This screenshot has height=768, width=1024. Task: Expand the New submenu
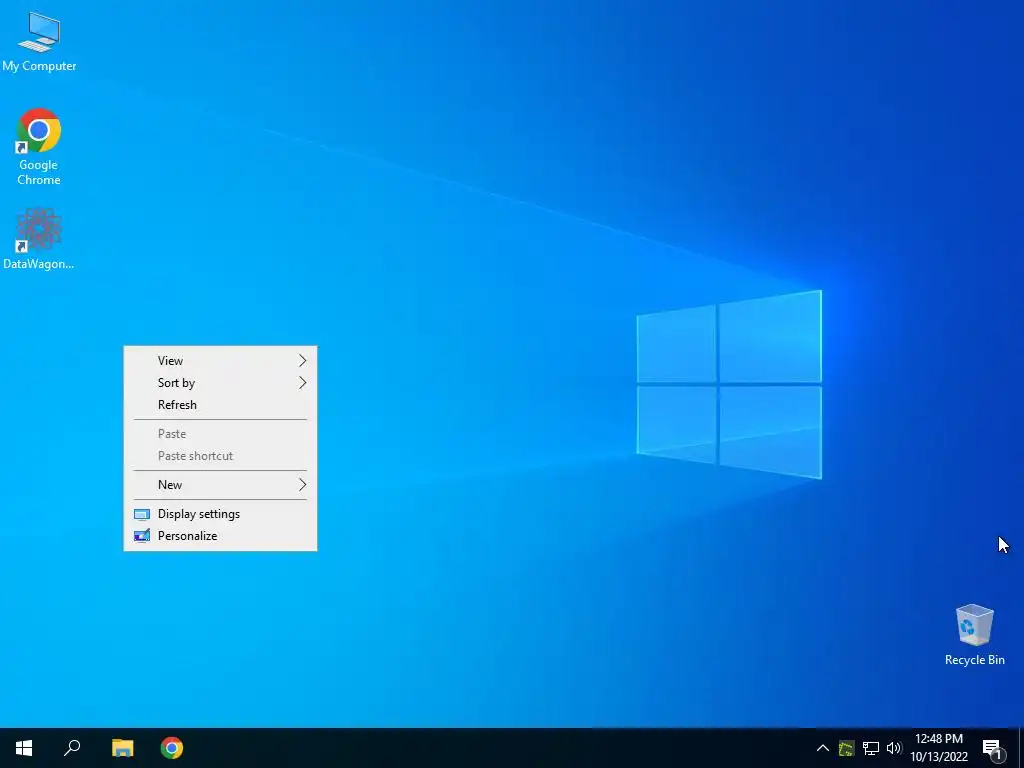[x=220, y=485]
